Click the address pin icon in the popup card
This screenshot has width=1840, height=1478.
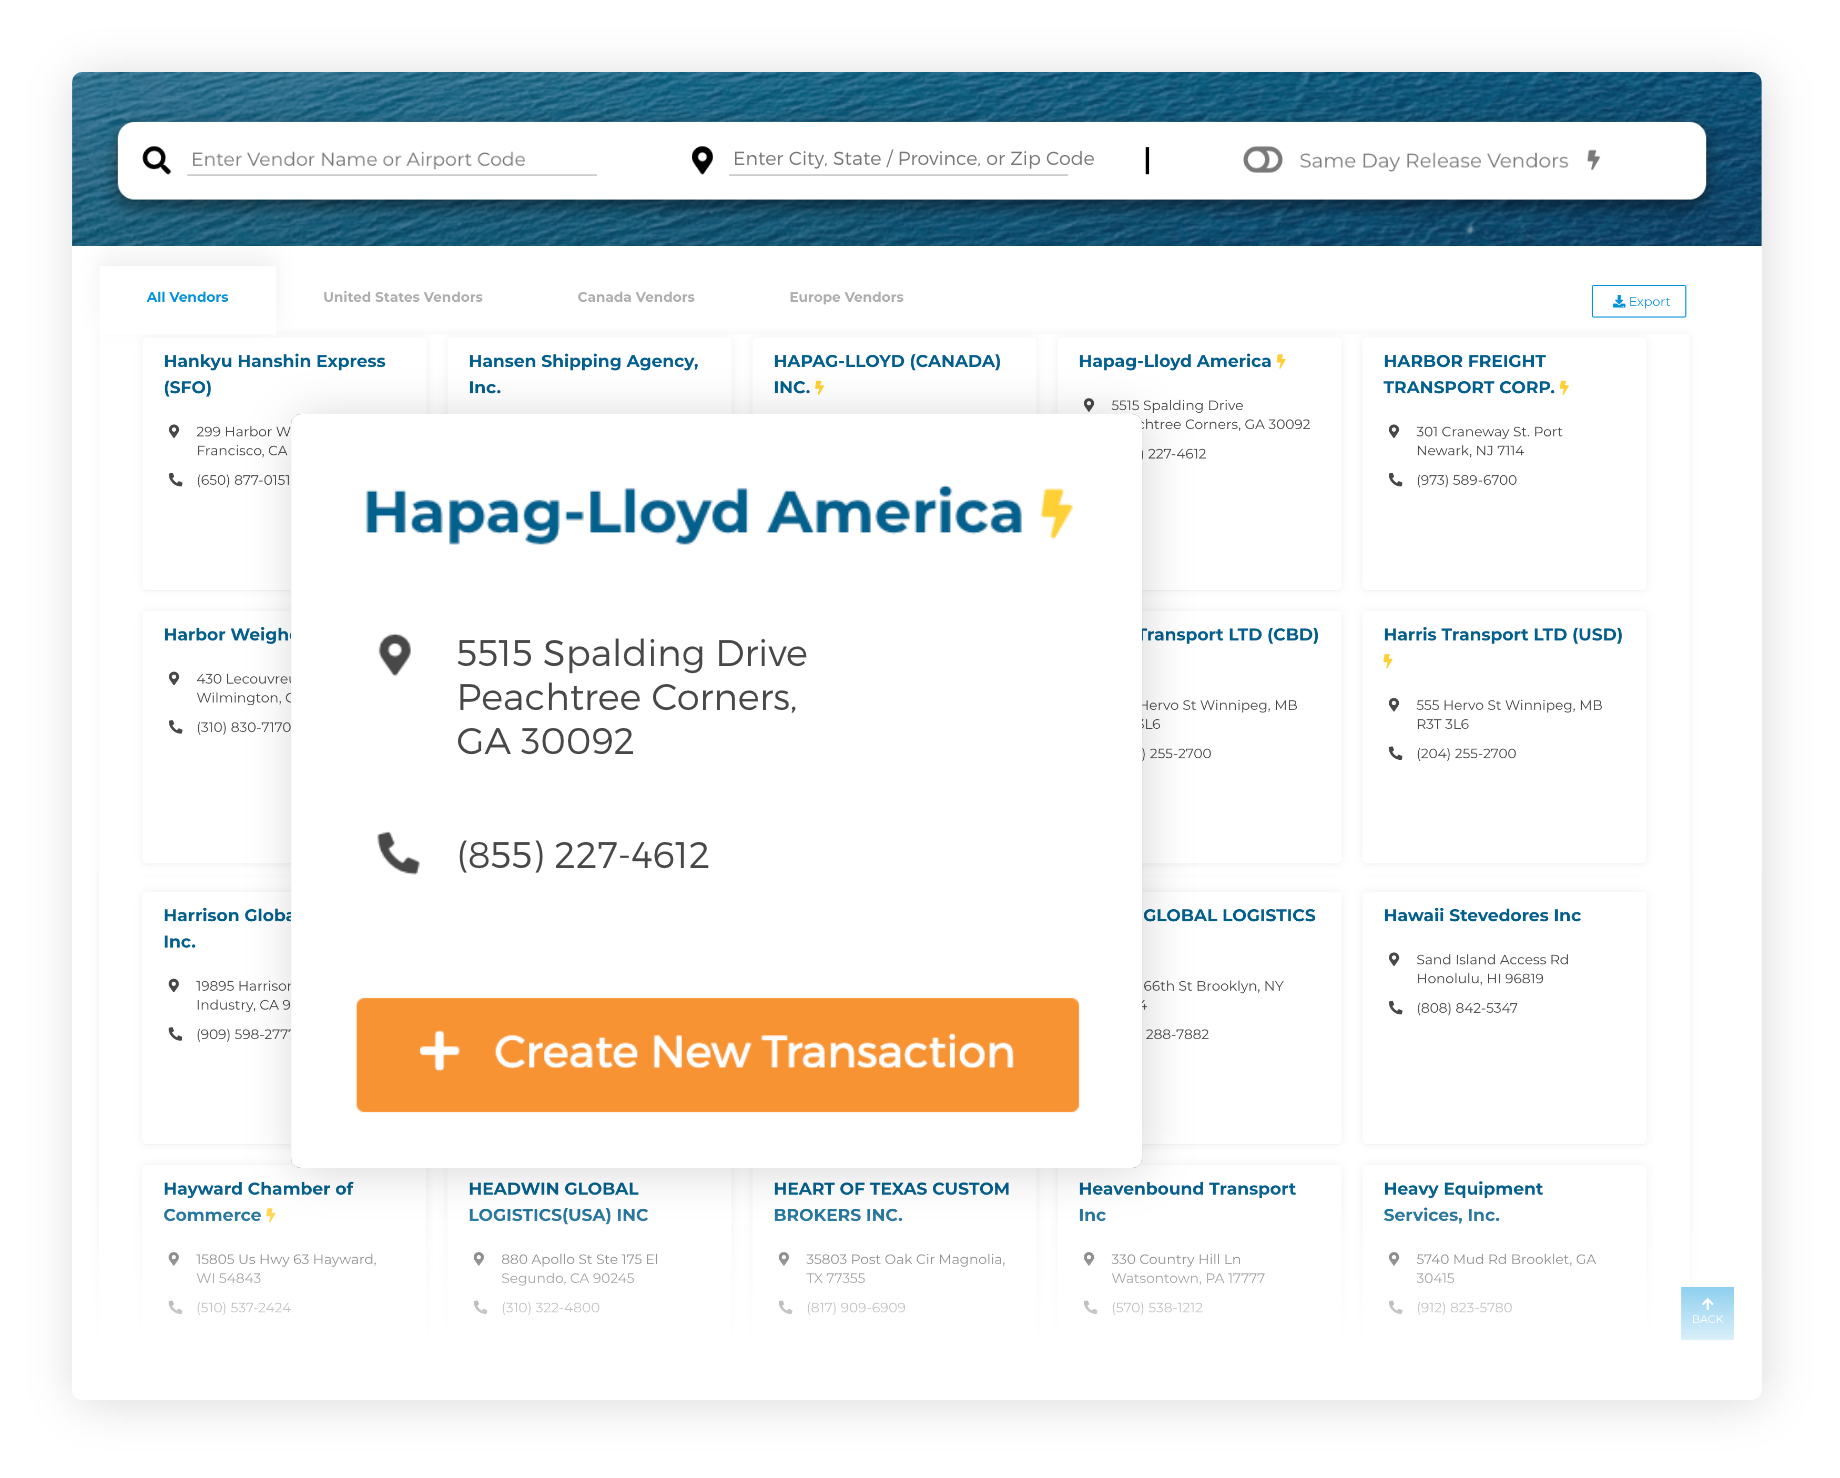point(394,654)
